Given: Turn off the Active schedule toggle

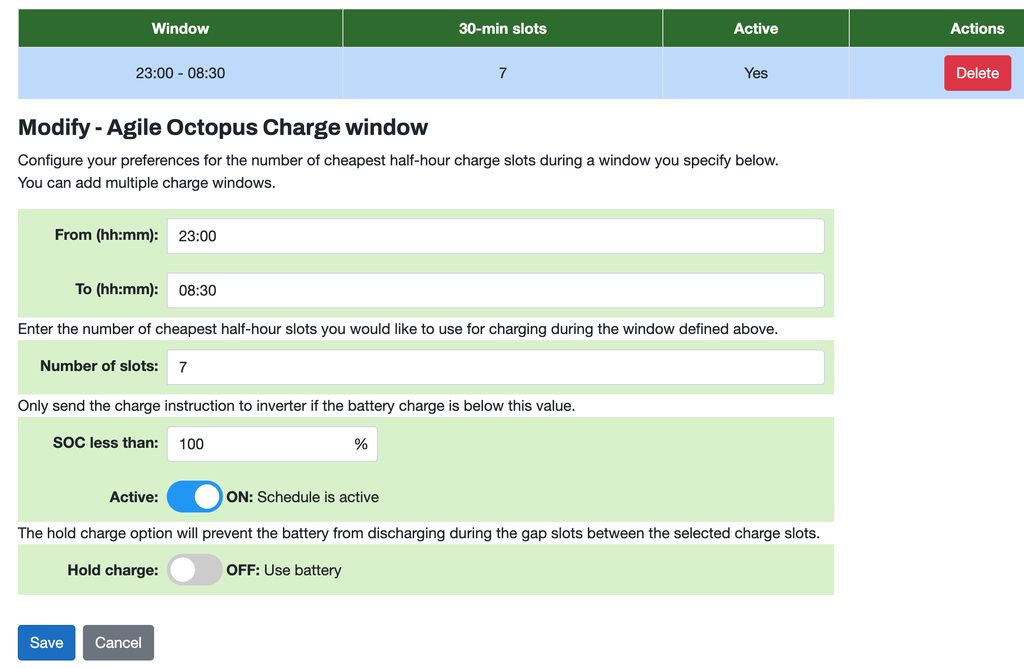Looking at the screenshot, I should point(194,497).
